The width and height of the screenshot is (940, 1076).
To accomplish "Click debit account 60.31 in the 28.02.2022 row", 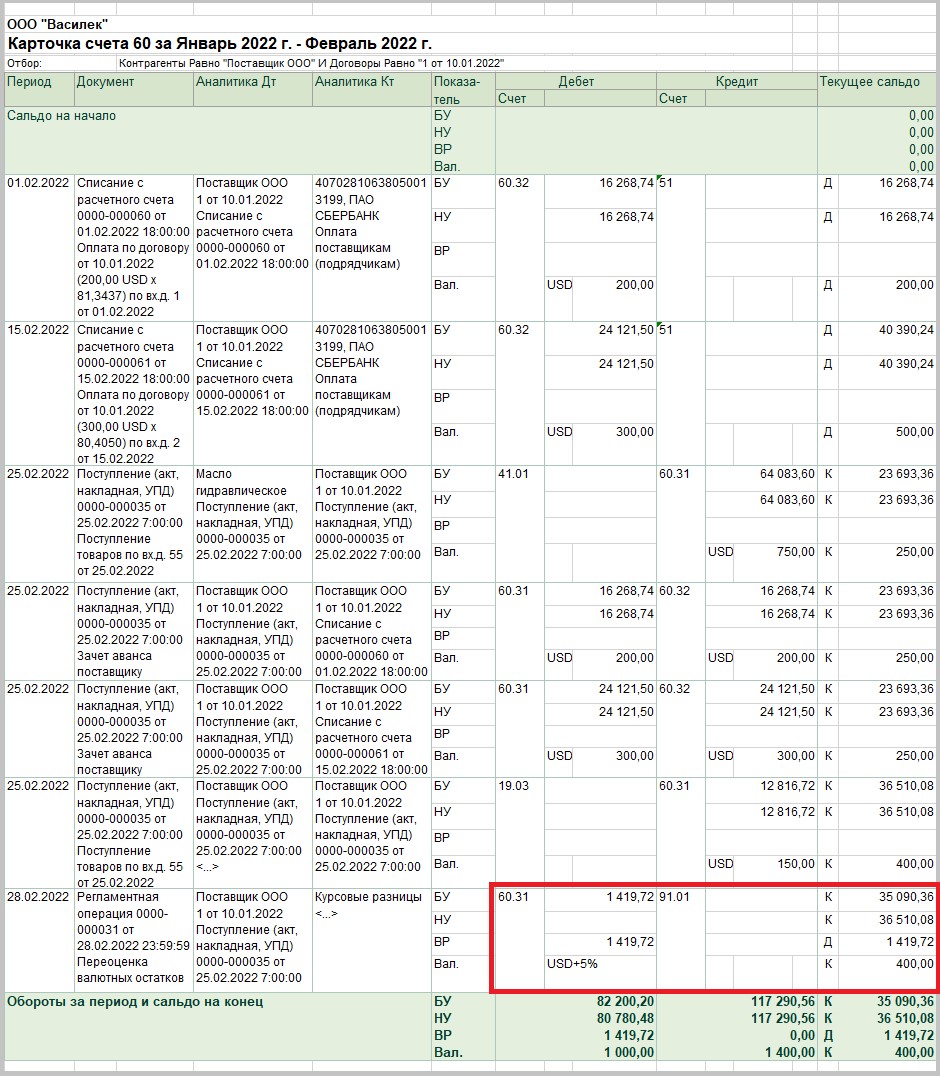I will (513, 897).
